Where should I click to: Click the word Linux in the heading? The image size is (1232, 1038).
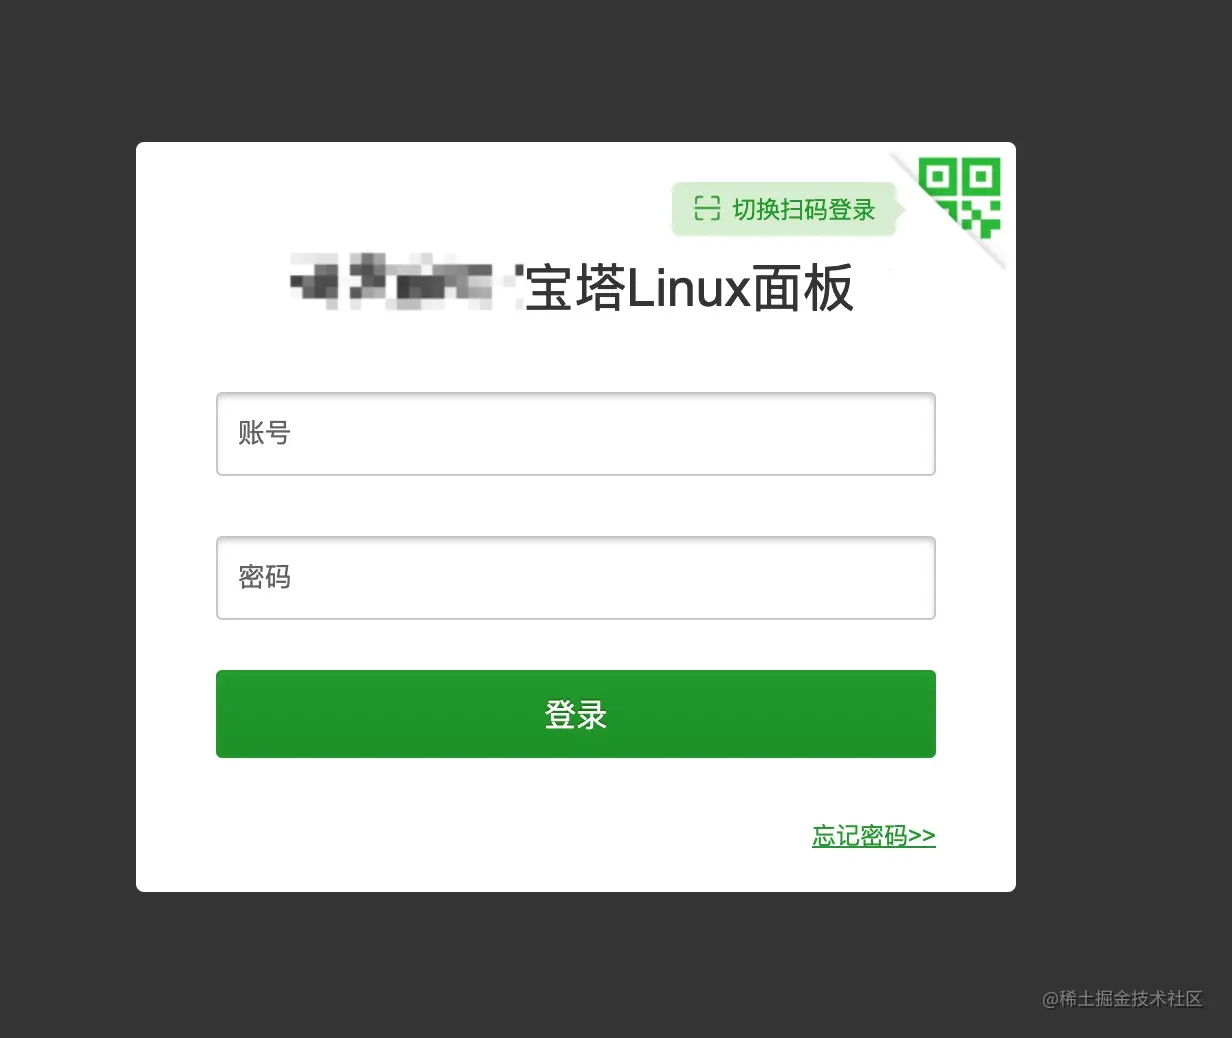pos(688,288)
